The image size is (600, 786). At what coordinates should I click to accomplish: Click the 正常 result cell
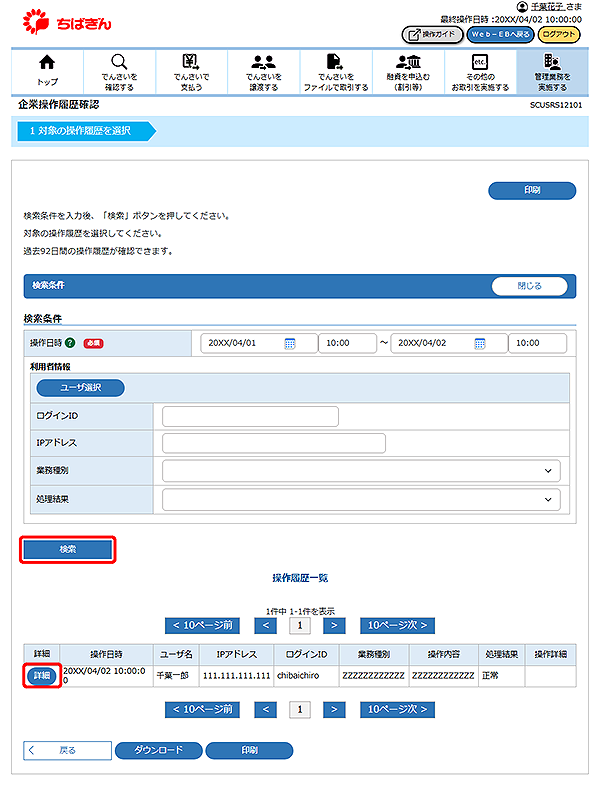coord(502,676)
